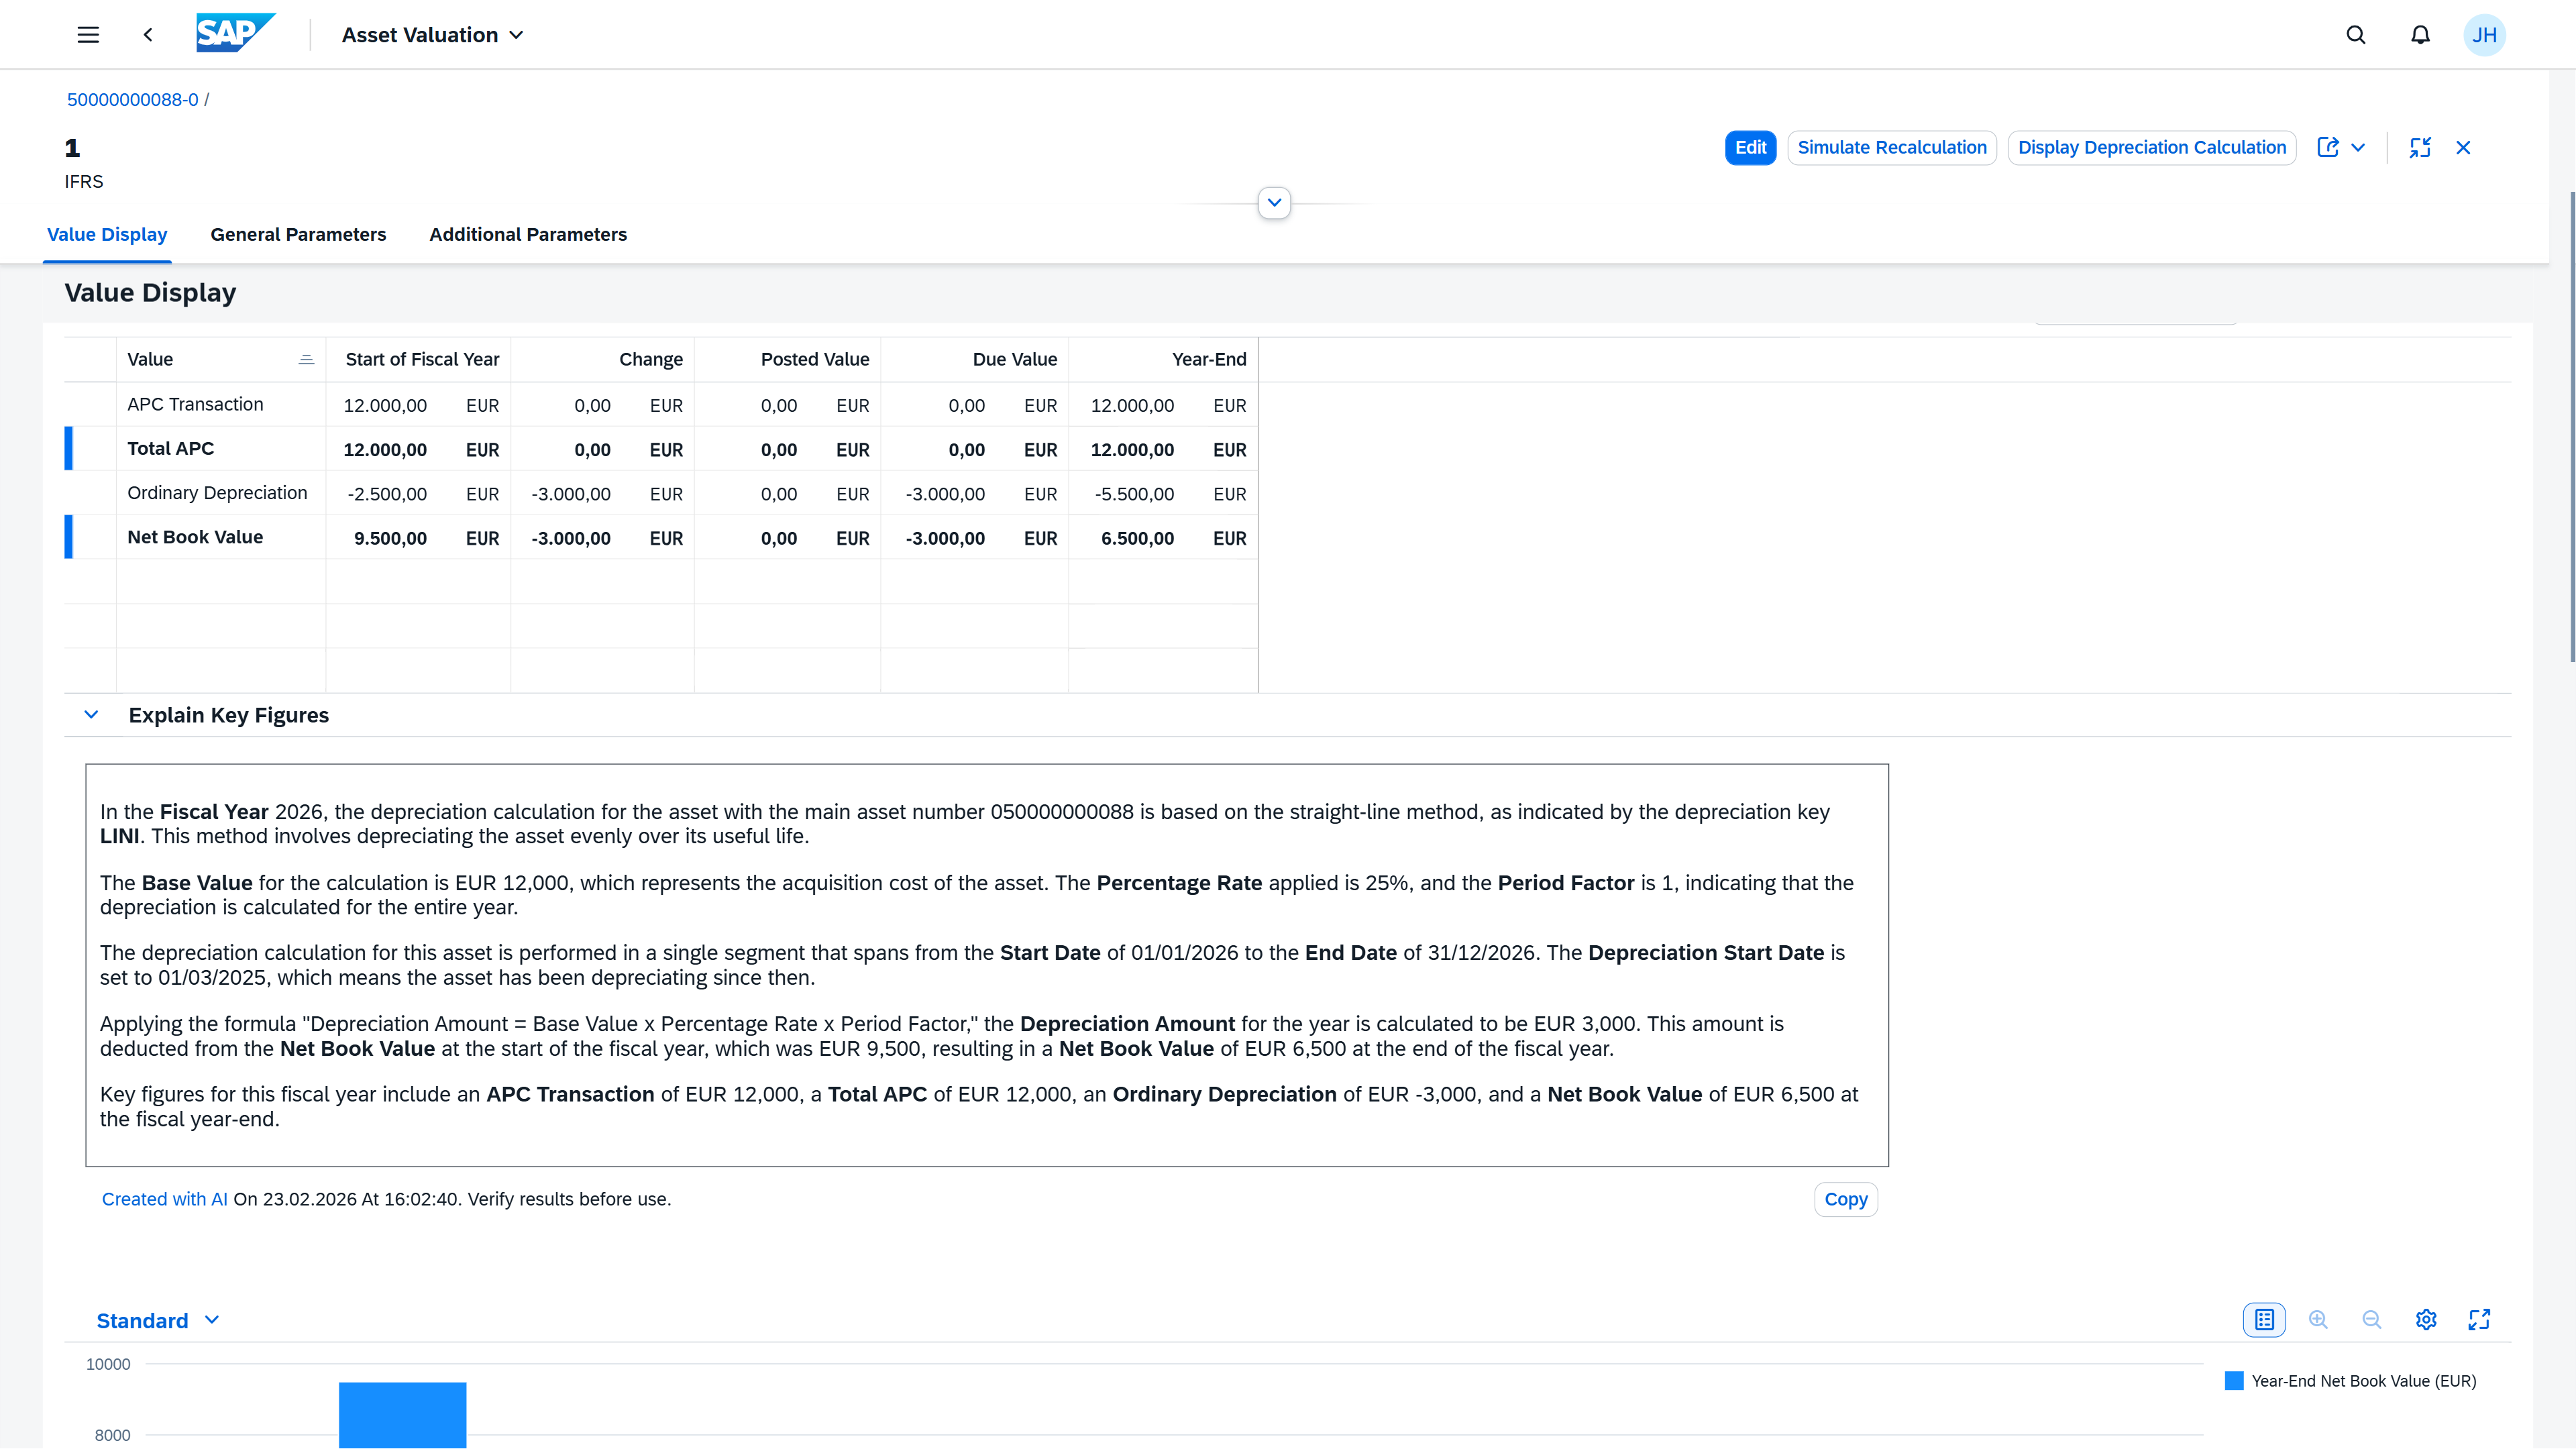Viewport: 2576px width, 1449px height.
Task: Open the search icon in header
Action: coord(2356,35)
